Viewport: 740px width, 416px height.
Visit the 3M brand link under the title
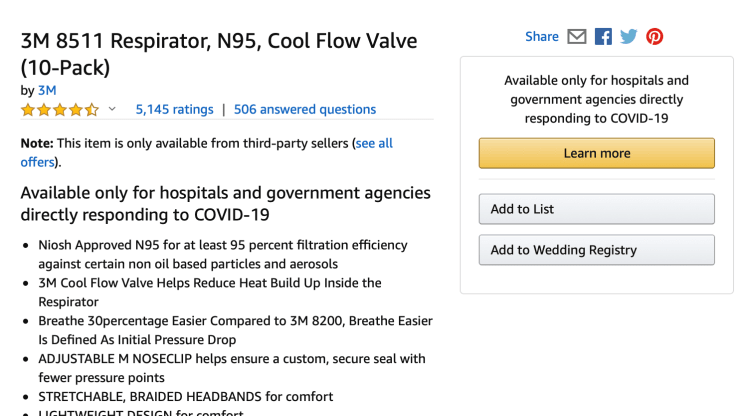pyautogui.click(x=47, y=90)
